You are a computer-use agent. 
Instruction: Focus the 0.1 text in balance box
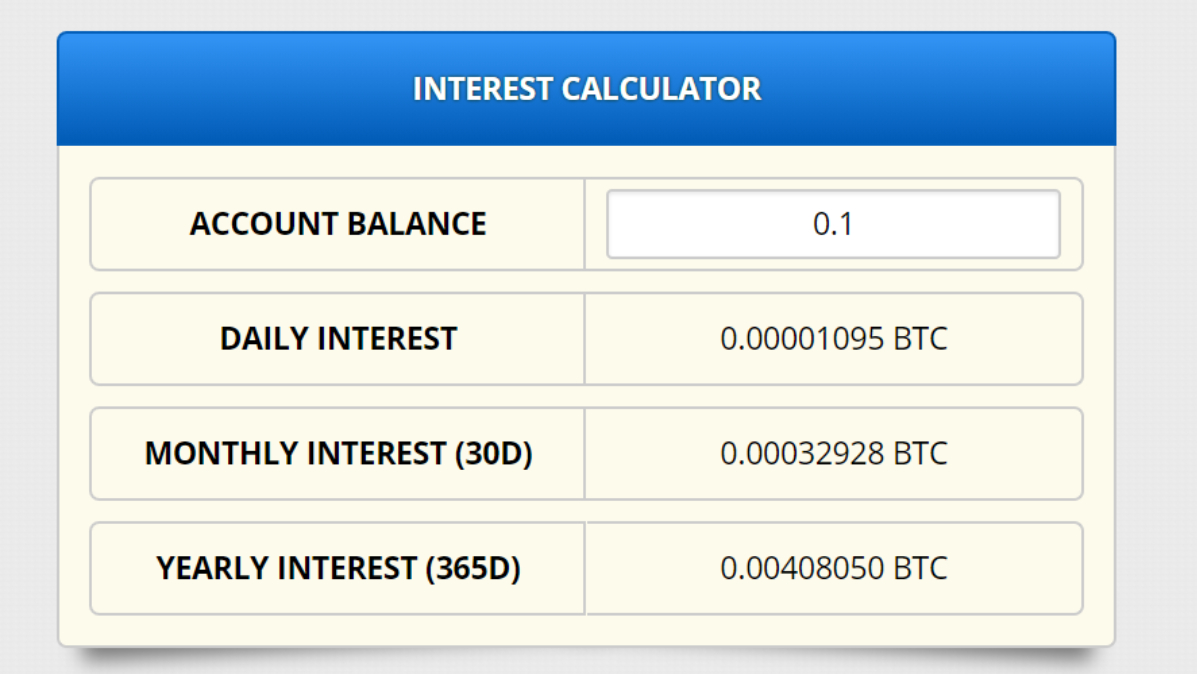[x=833, y=224]
